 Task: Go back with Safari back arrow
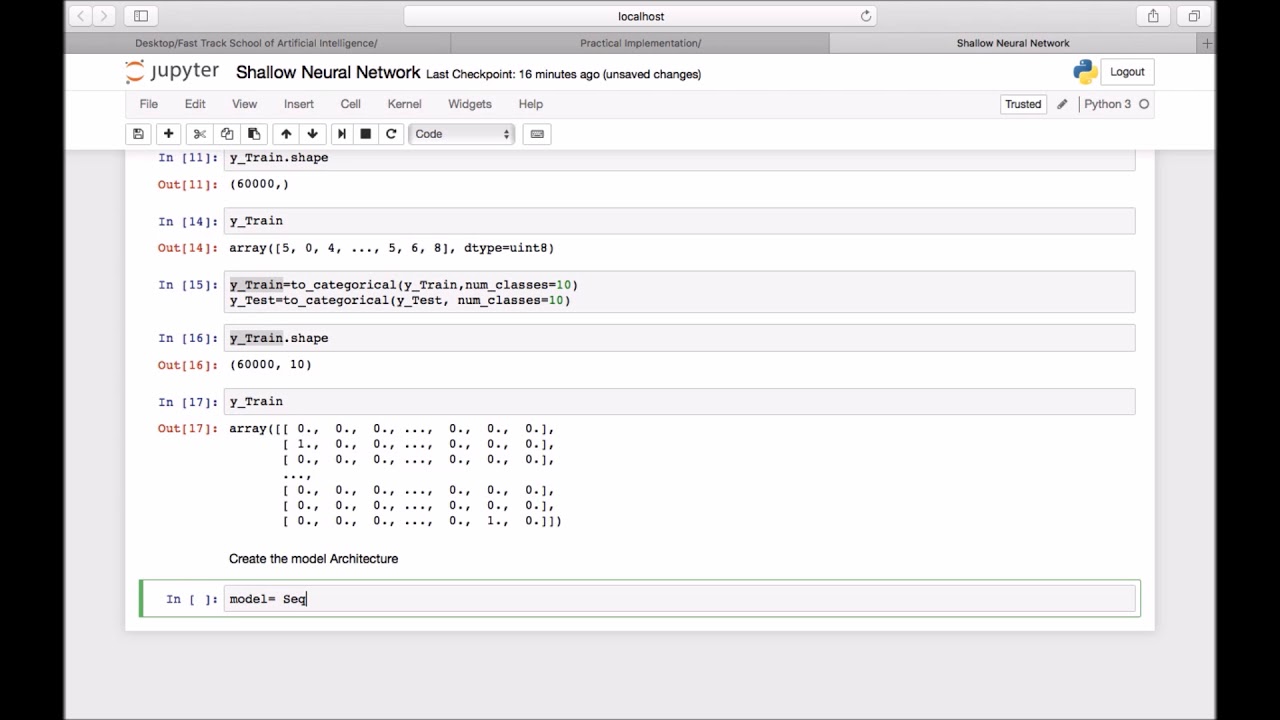81,16
